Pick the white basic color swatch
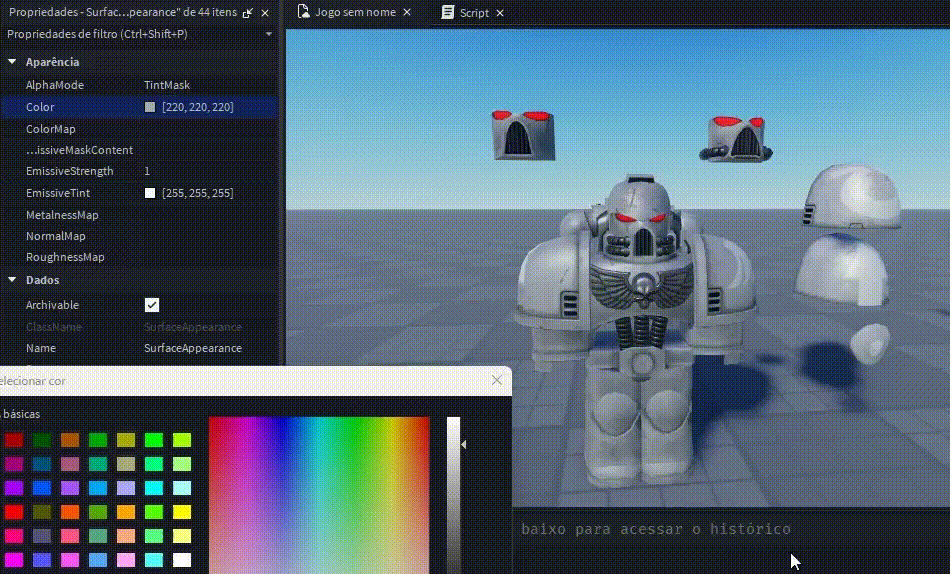Screen dimensions: 950x574 (182, 559)
